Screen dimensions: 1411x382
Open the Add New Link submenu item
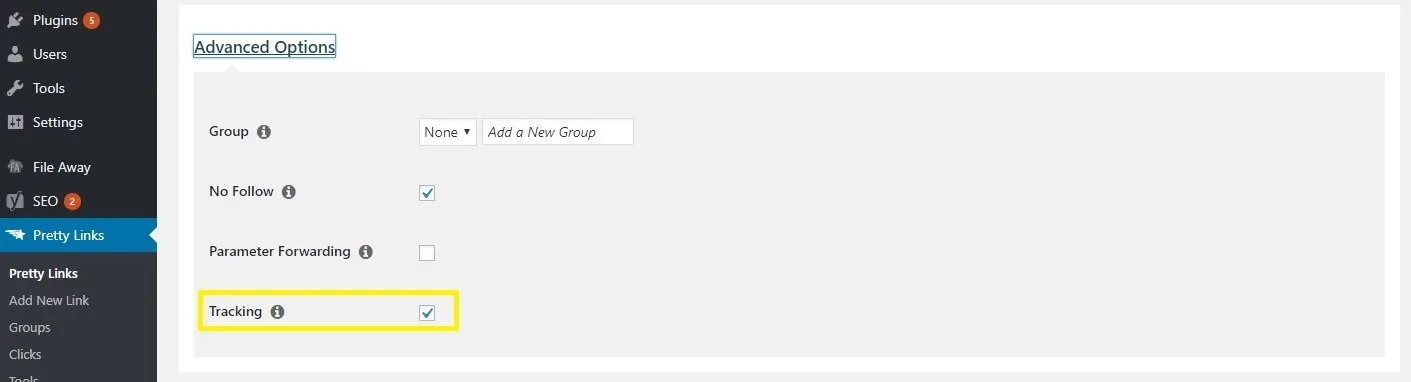pos(49,300)
